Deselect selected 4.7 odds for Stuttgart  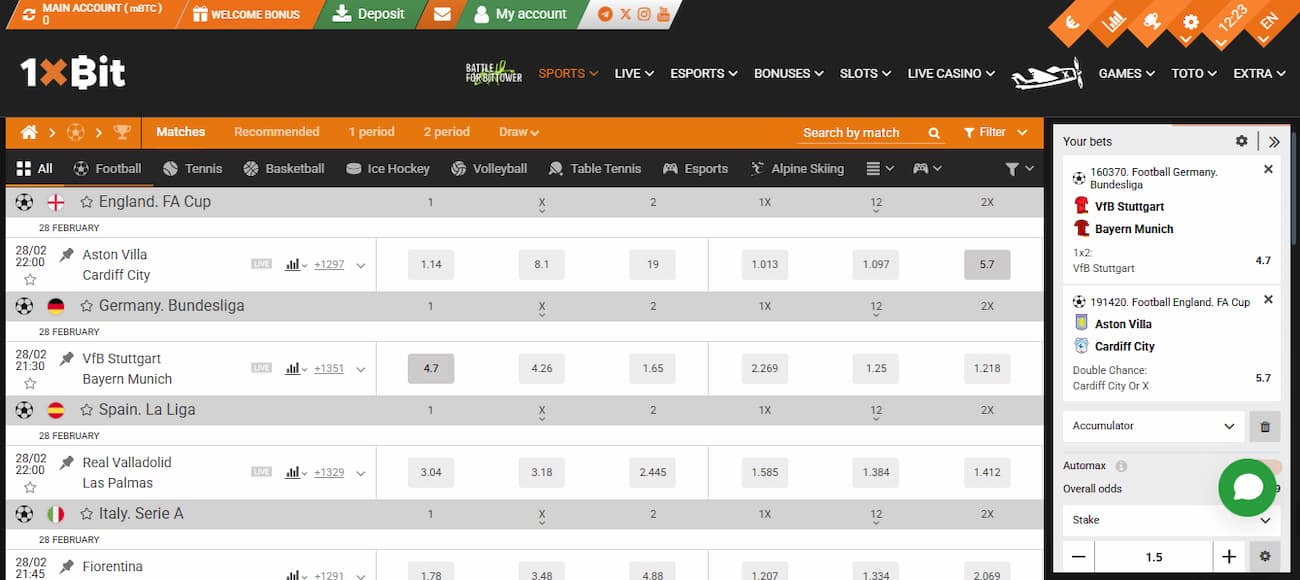(431, 368)
